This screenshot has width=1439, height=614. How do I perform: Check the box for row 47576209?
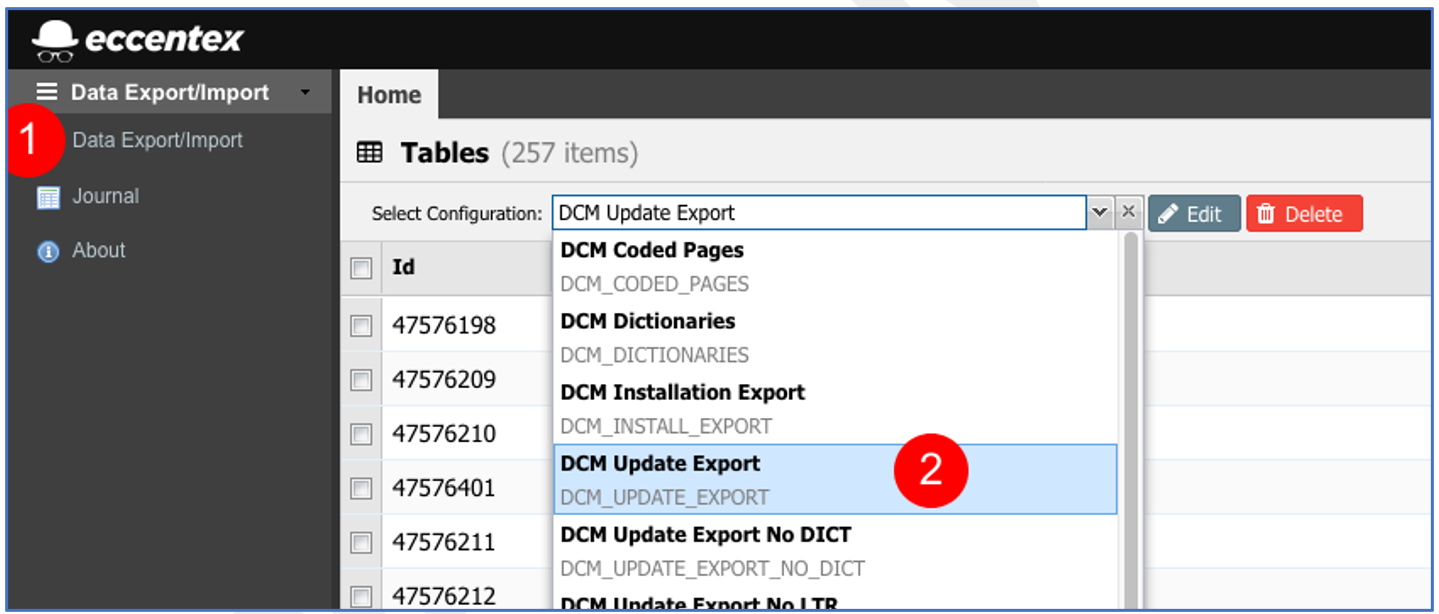[x=361, y=380]
